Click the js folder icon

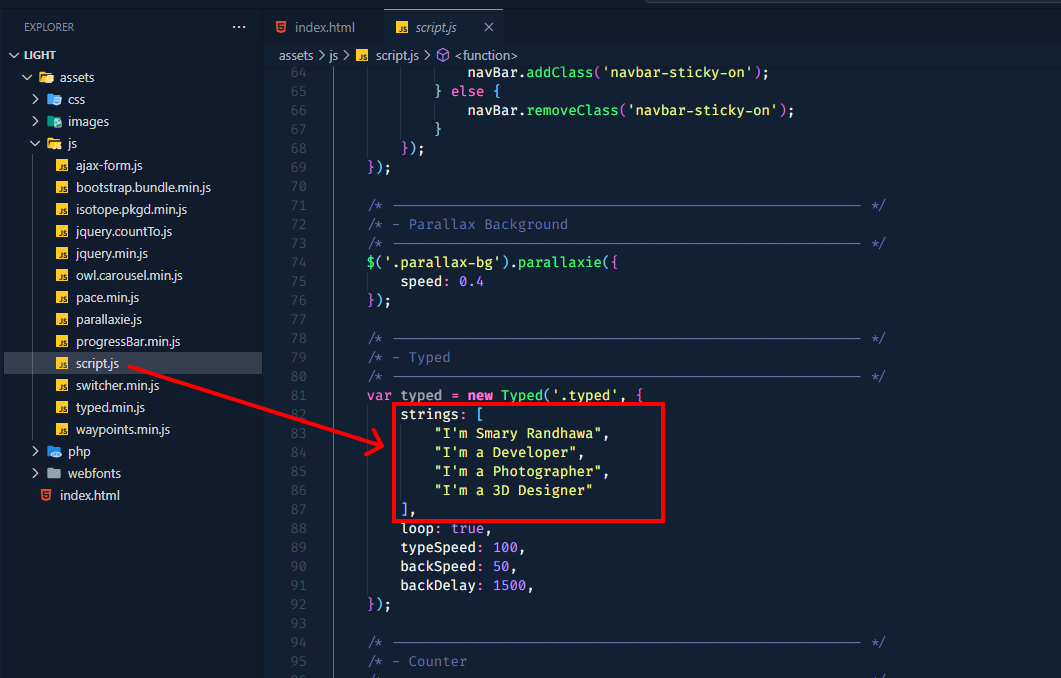55,143
